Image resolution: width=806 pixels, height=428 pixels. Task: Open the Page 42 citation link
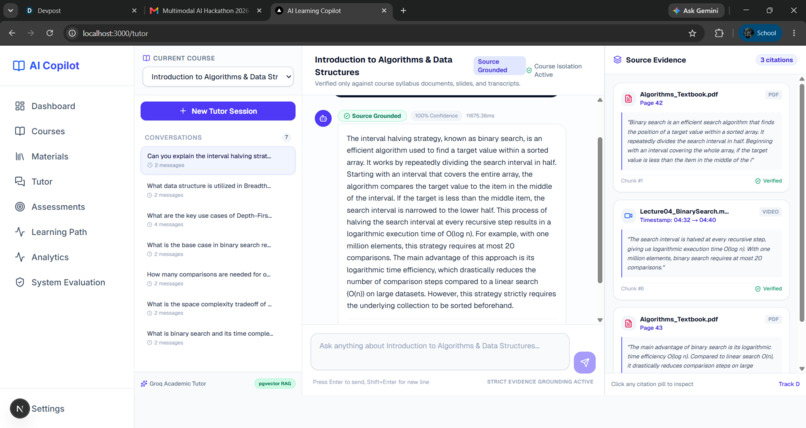coord(651,103)
